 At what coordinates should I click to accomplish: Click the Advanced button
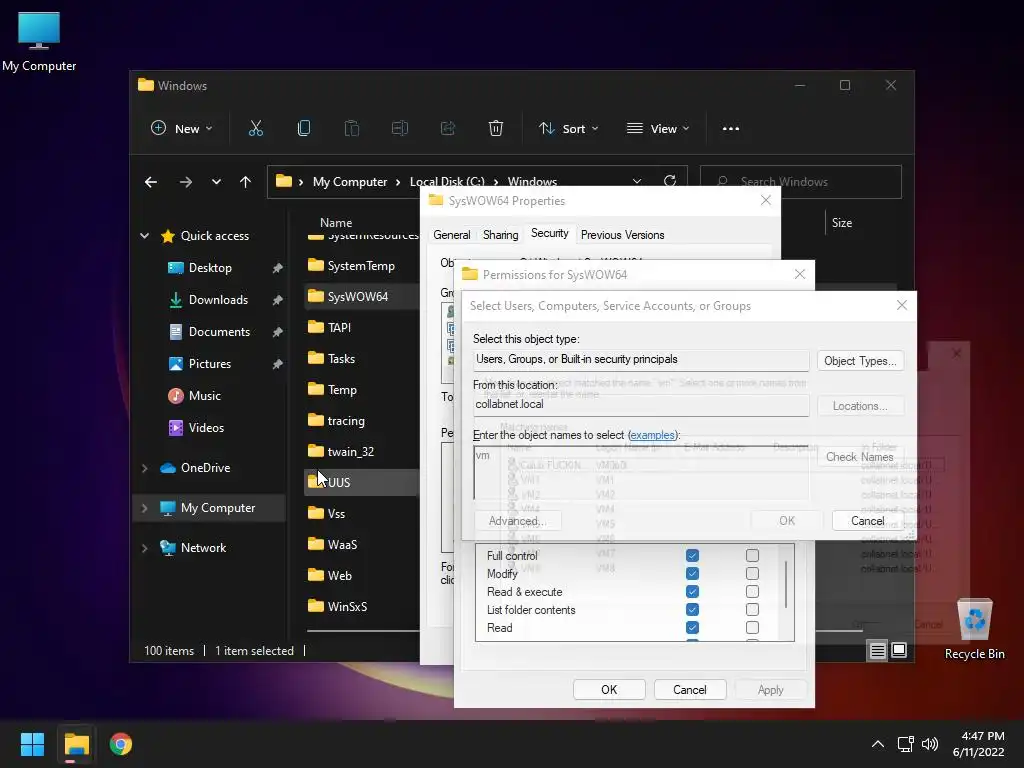point(517,520)
